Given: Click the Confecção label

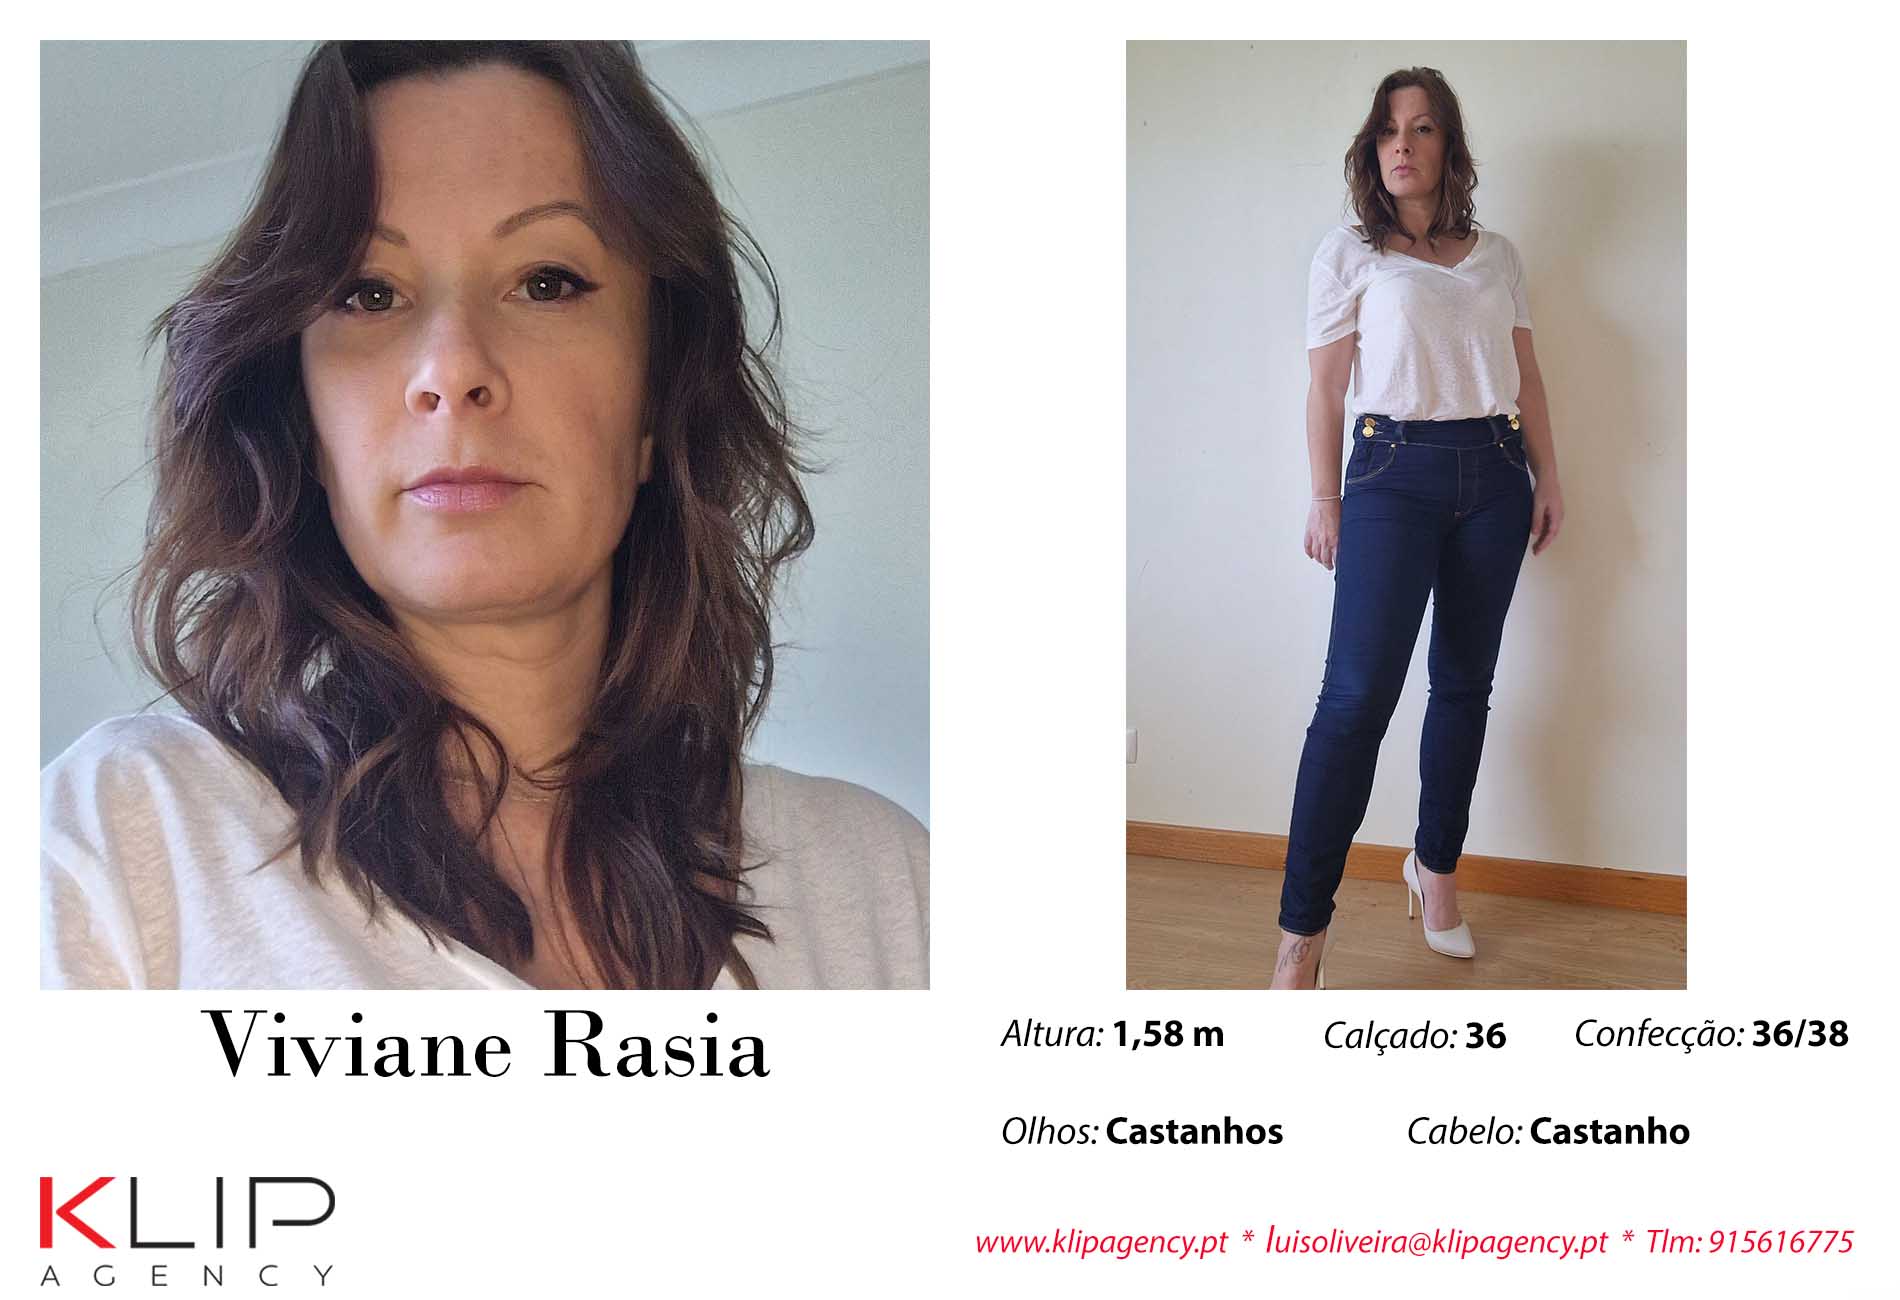Looking at the screenshot, I should [1660, 1034].
